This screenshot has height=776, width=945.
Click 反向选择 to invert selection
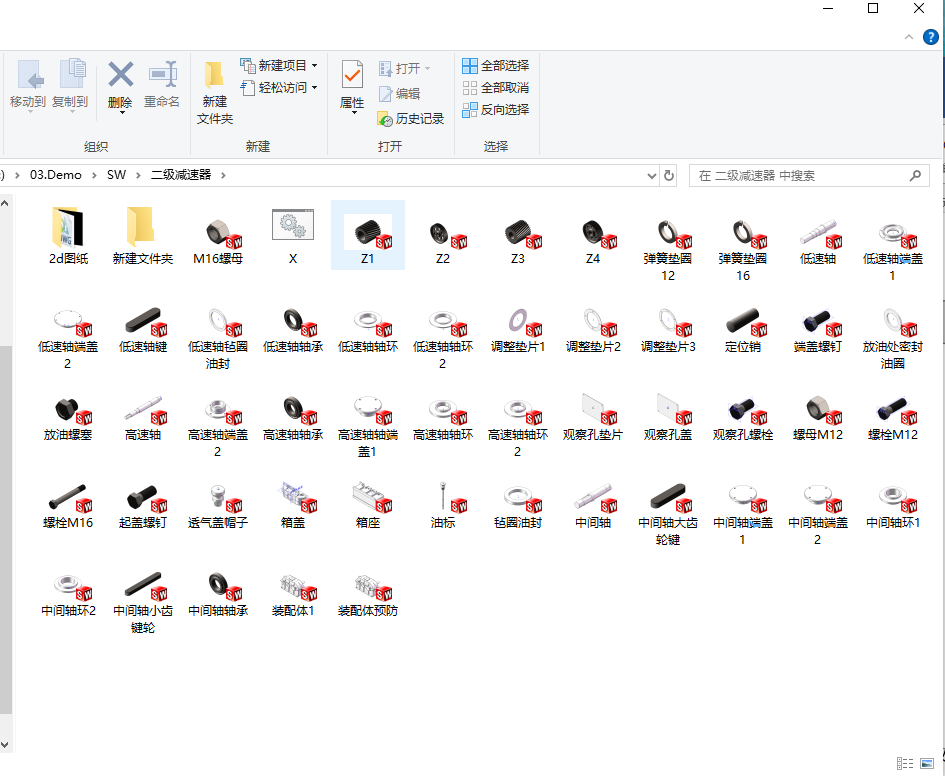[x=496, y=108]
